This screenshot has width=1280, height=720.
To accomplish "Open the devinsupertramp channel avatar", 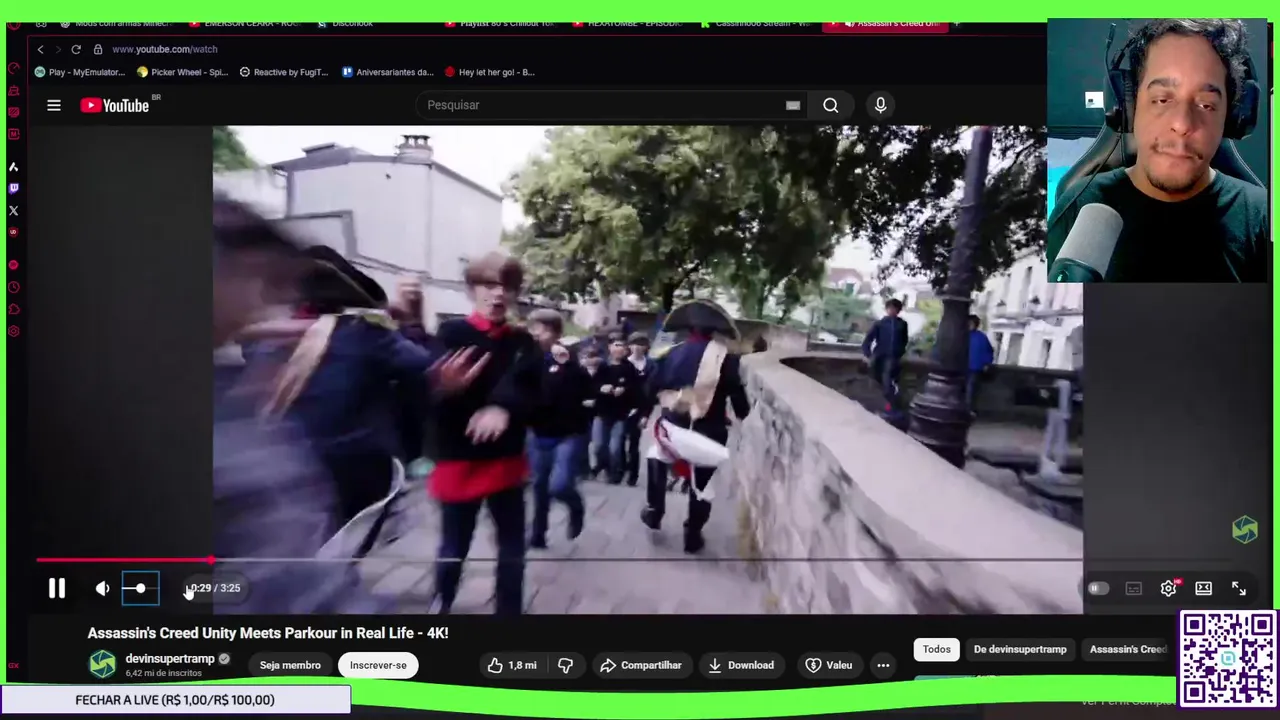I will (x=102, y=664).
